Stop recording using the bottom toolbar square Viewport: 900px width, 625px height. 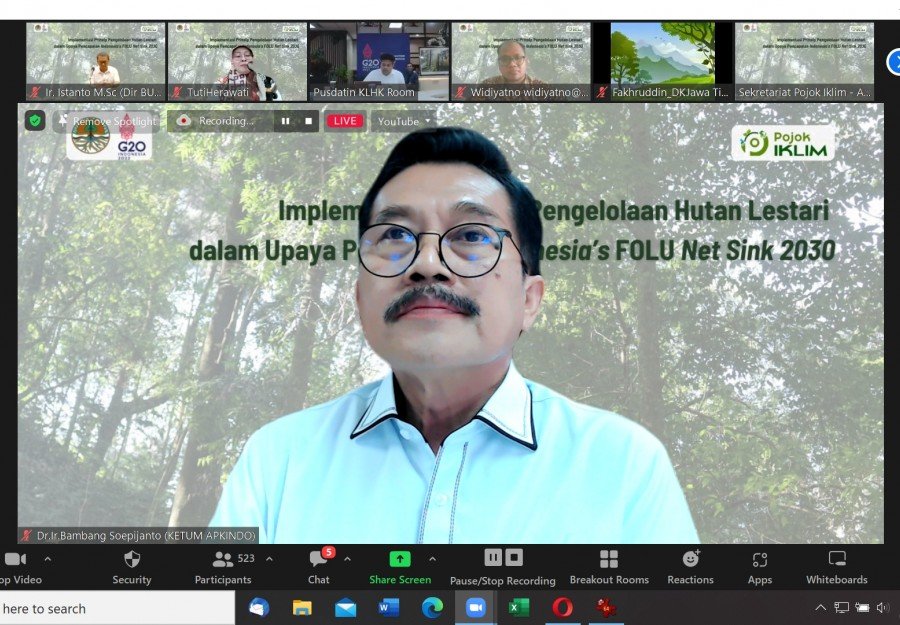pos(514,557)
